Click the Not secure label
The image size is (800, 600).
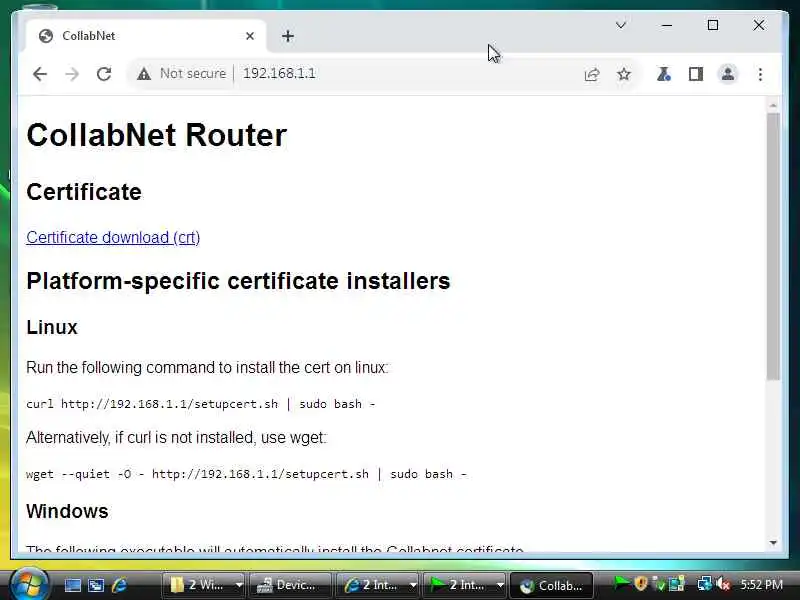193,73
